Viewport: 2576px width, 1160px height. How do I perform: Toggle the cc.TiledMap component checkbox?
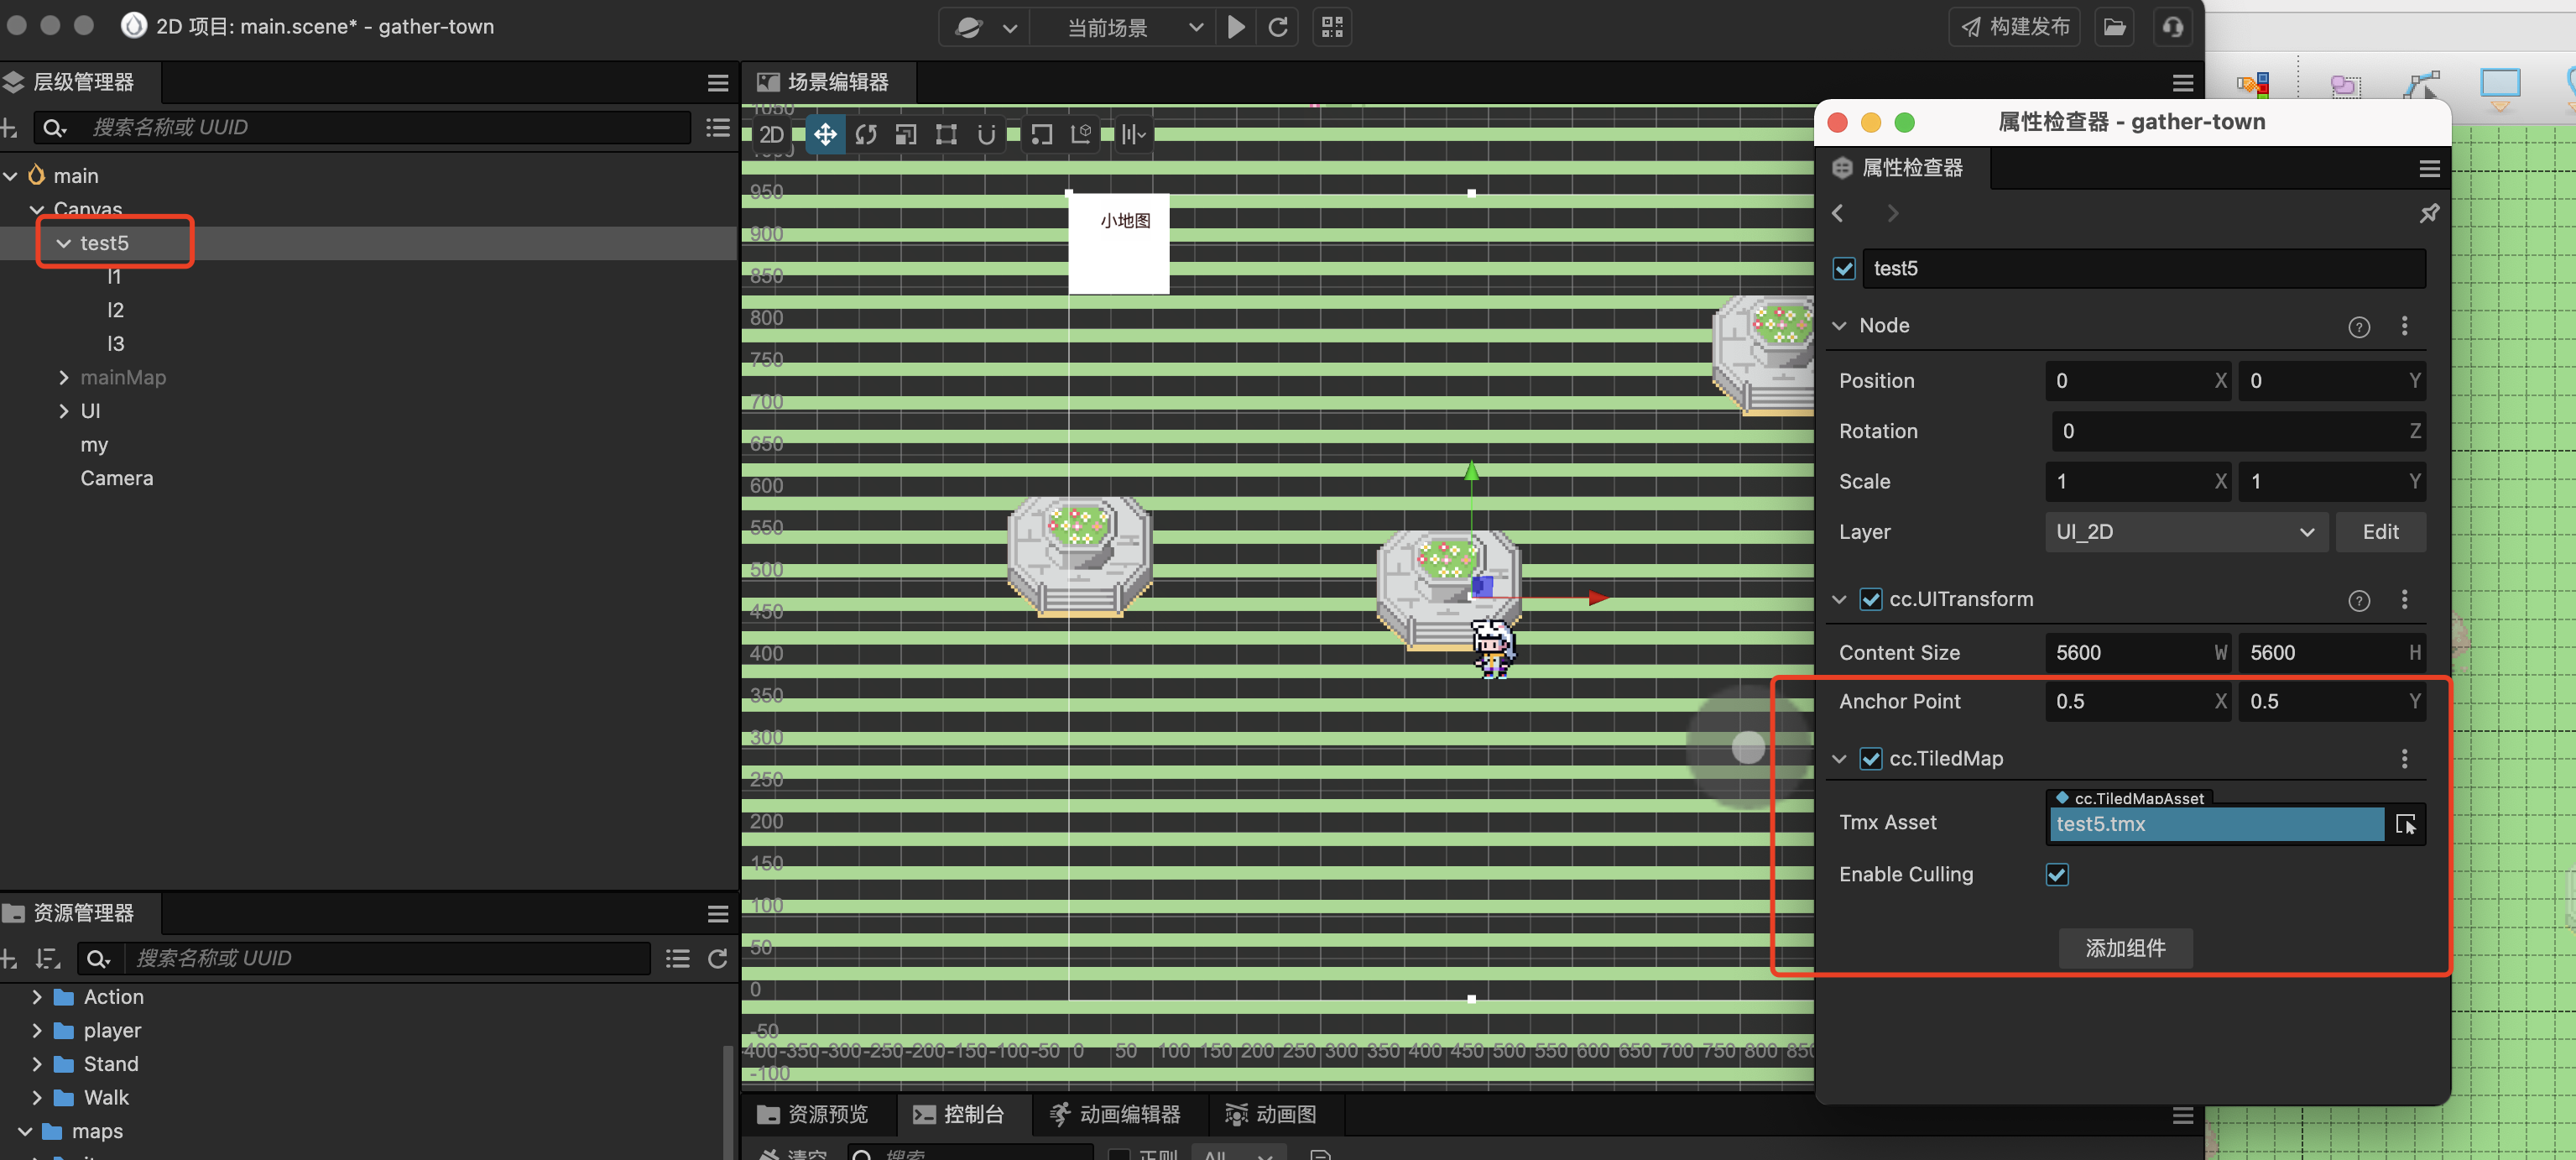(x=1871, y=758)
